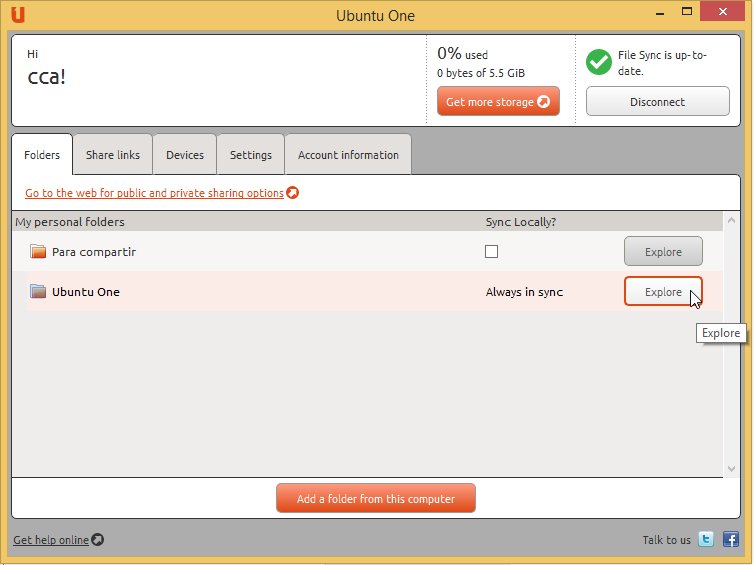Viewport: 754px width, 565px height.
Task: Click the My personal folders header
Action: click(70, 222)
